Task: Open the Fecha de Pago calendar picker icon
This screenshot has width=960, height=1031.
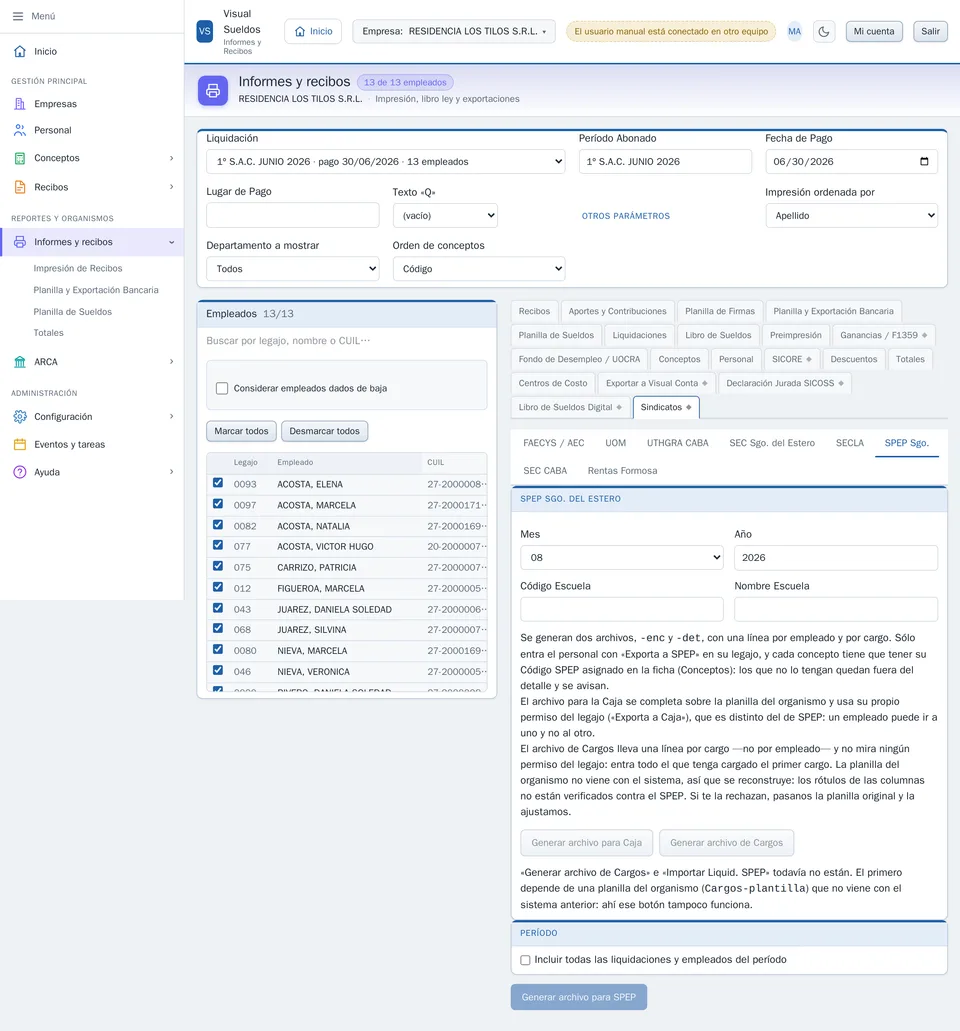Action: pyautogui.click(x=924, y=162)
